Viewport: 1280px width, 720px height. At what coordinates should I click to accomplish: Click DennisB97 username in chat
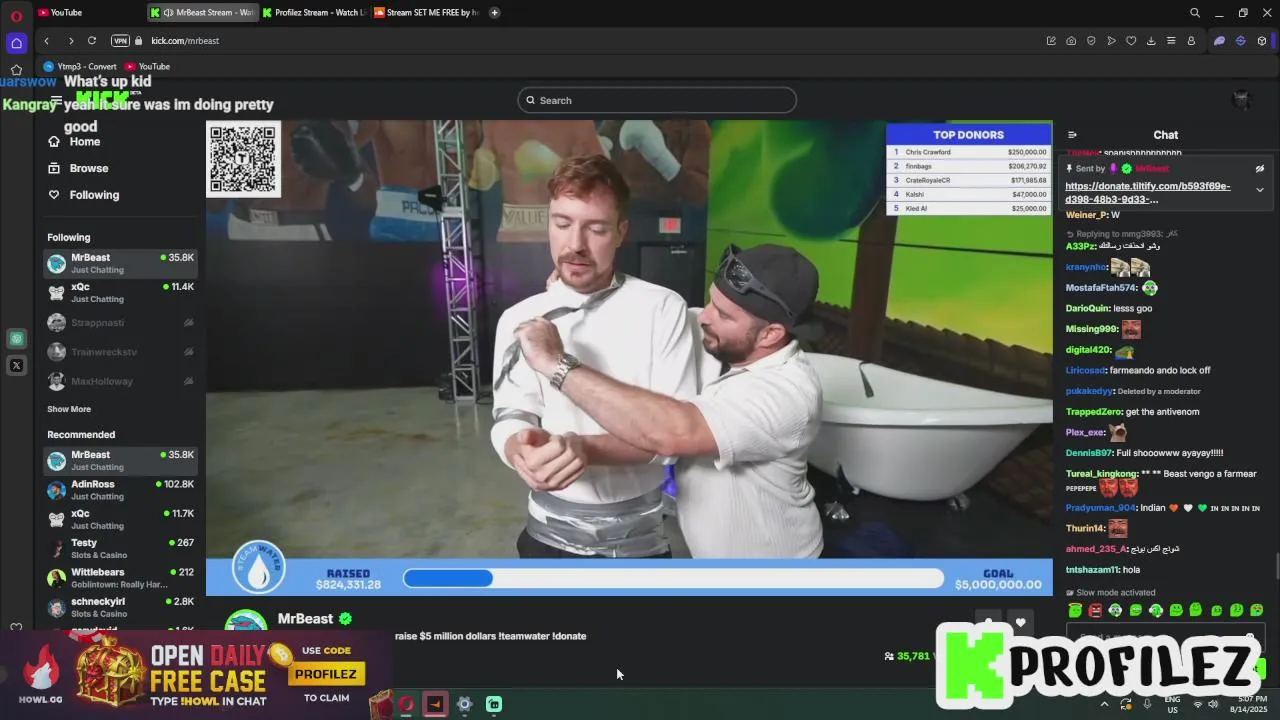click(x=1088, y=453)
